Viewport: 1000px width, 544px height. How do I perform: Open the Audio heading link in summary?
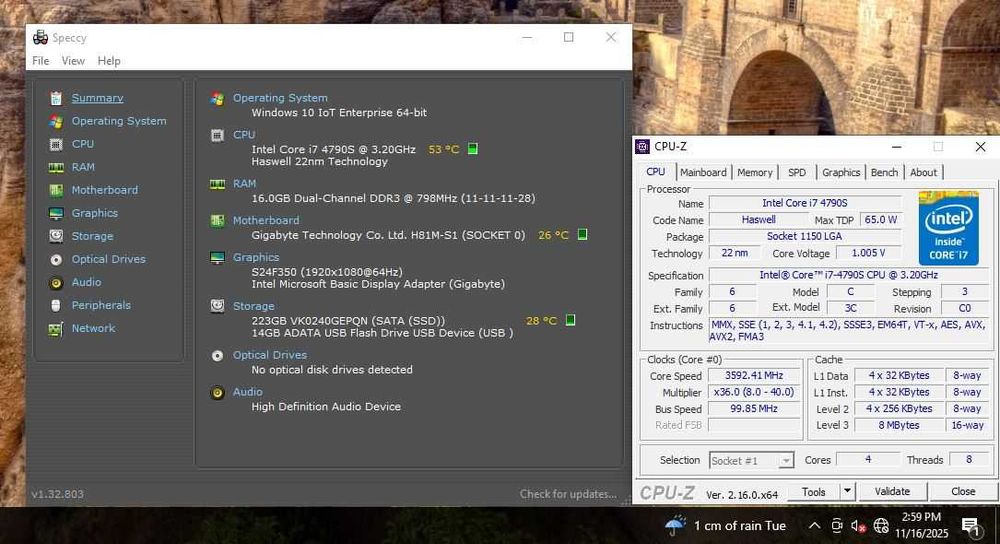coord(247,392)
